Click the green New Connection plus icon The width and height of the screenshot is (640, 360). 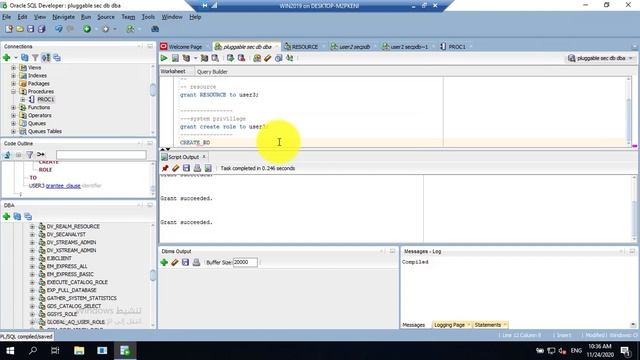[x=7, y=58]
